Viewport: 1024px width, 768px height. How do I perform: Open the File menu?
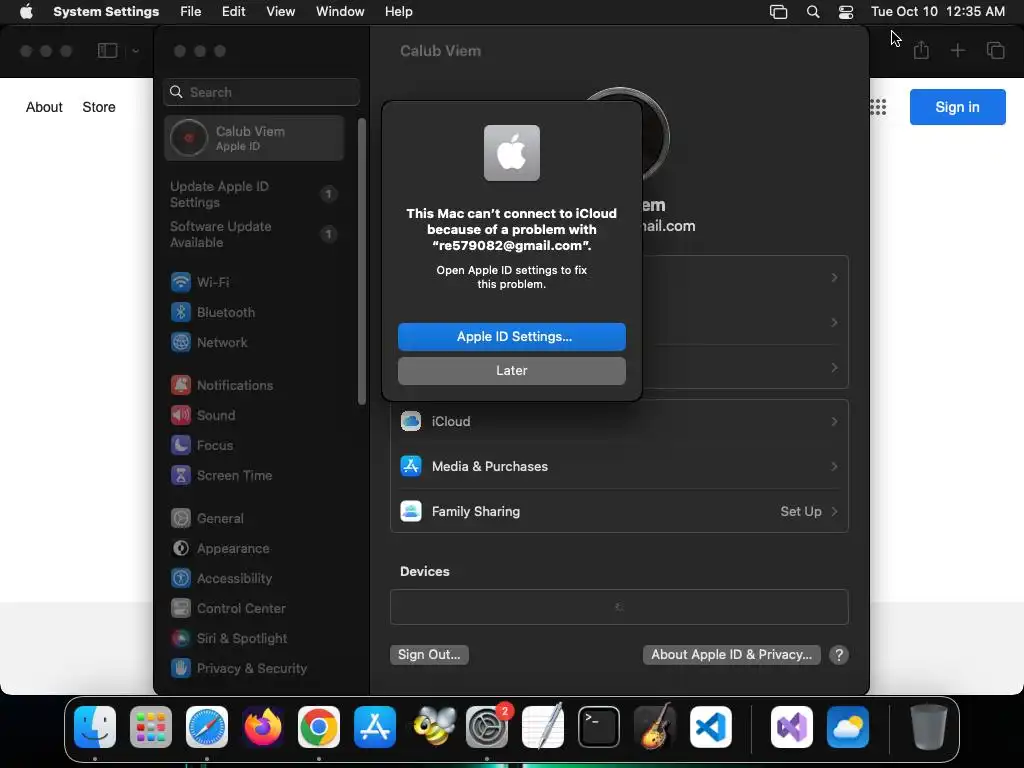point(191,12)
